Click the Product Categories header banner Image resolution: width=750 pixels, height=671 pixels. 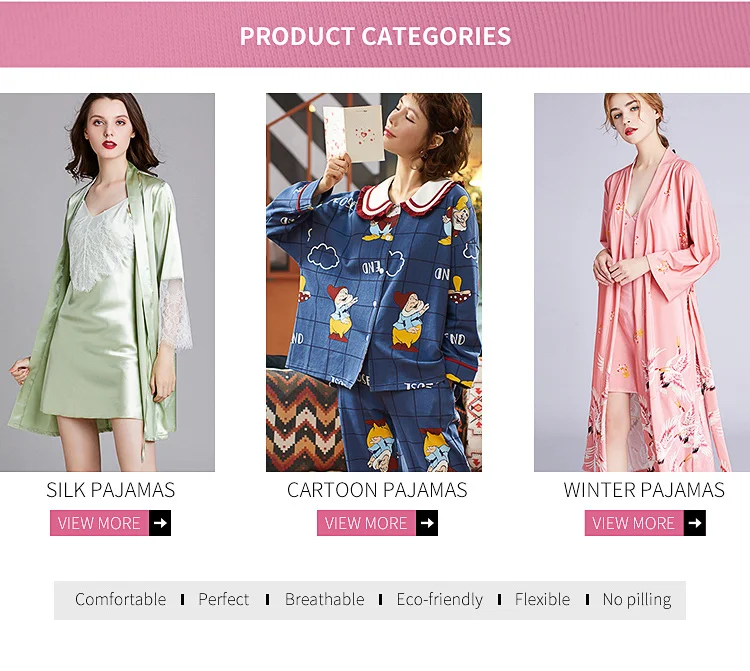375,37
